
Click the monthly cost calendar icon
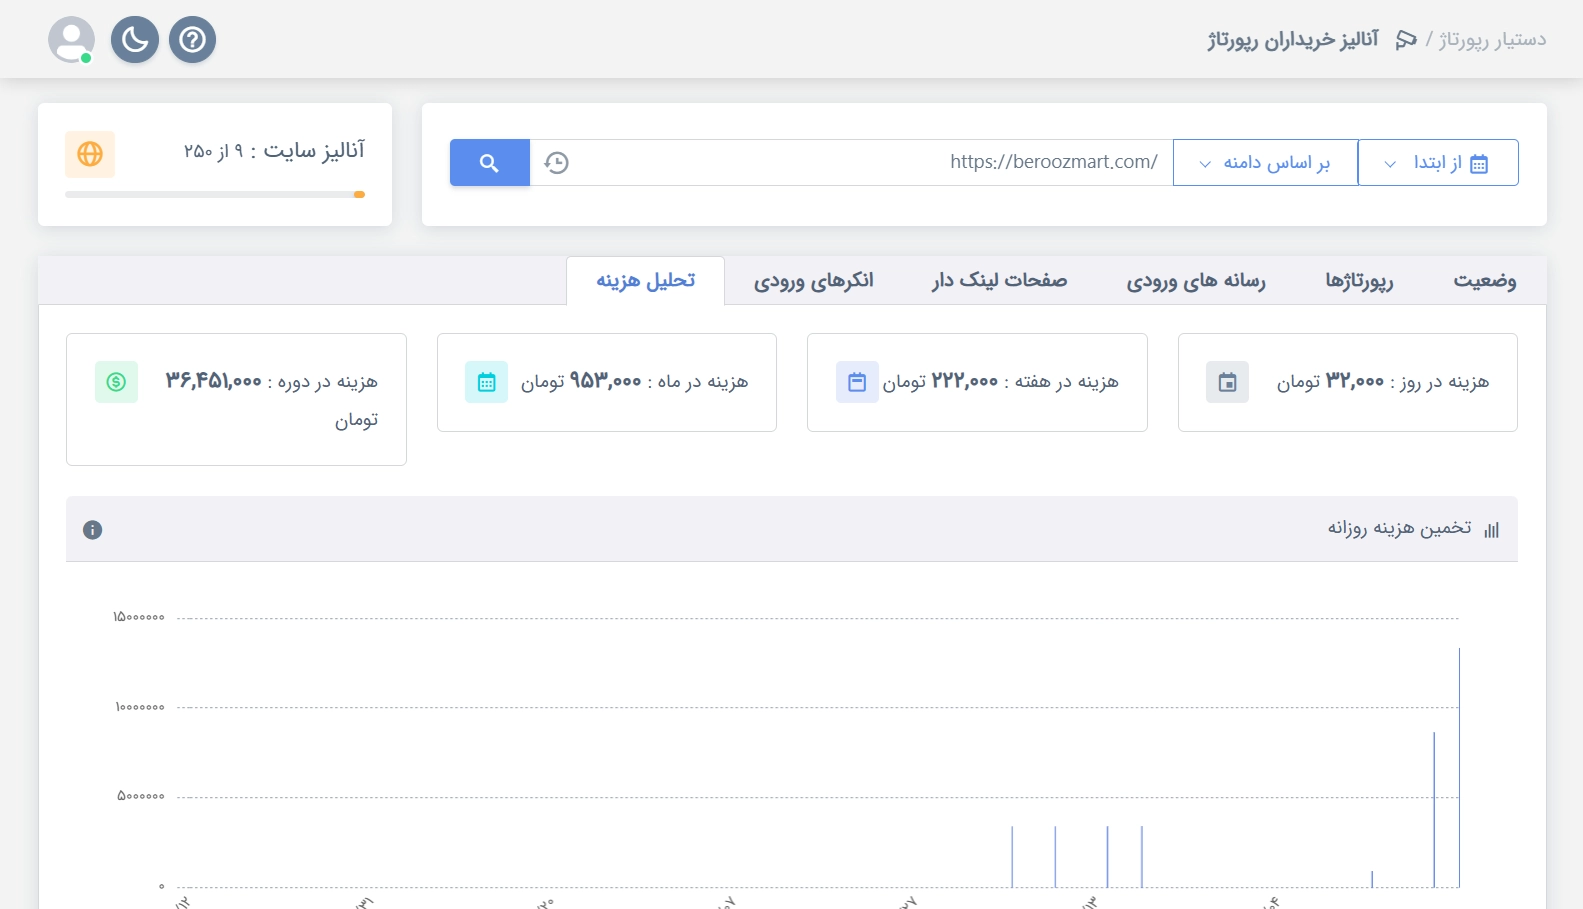click(x=486, y=382)
